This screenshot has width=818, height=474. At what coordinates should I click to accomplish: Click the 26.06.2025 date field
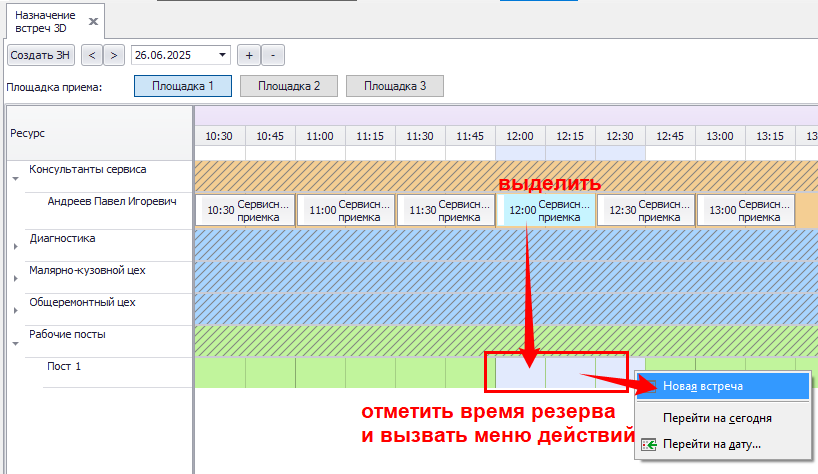(172, 55)
